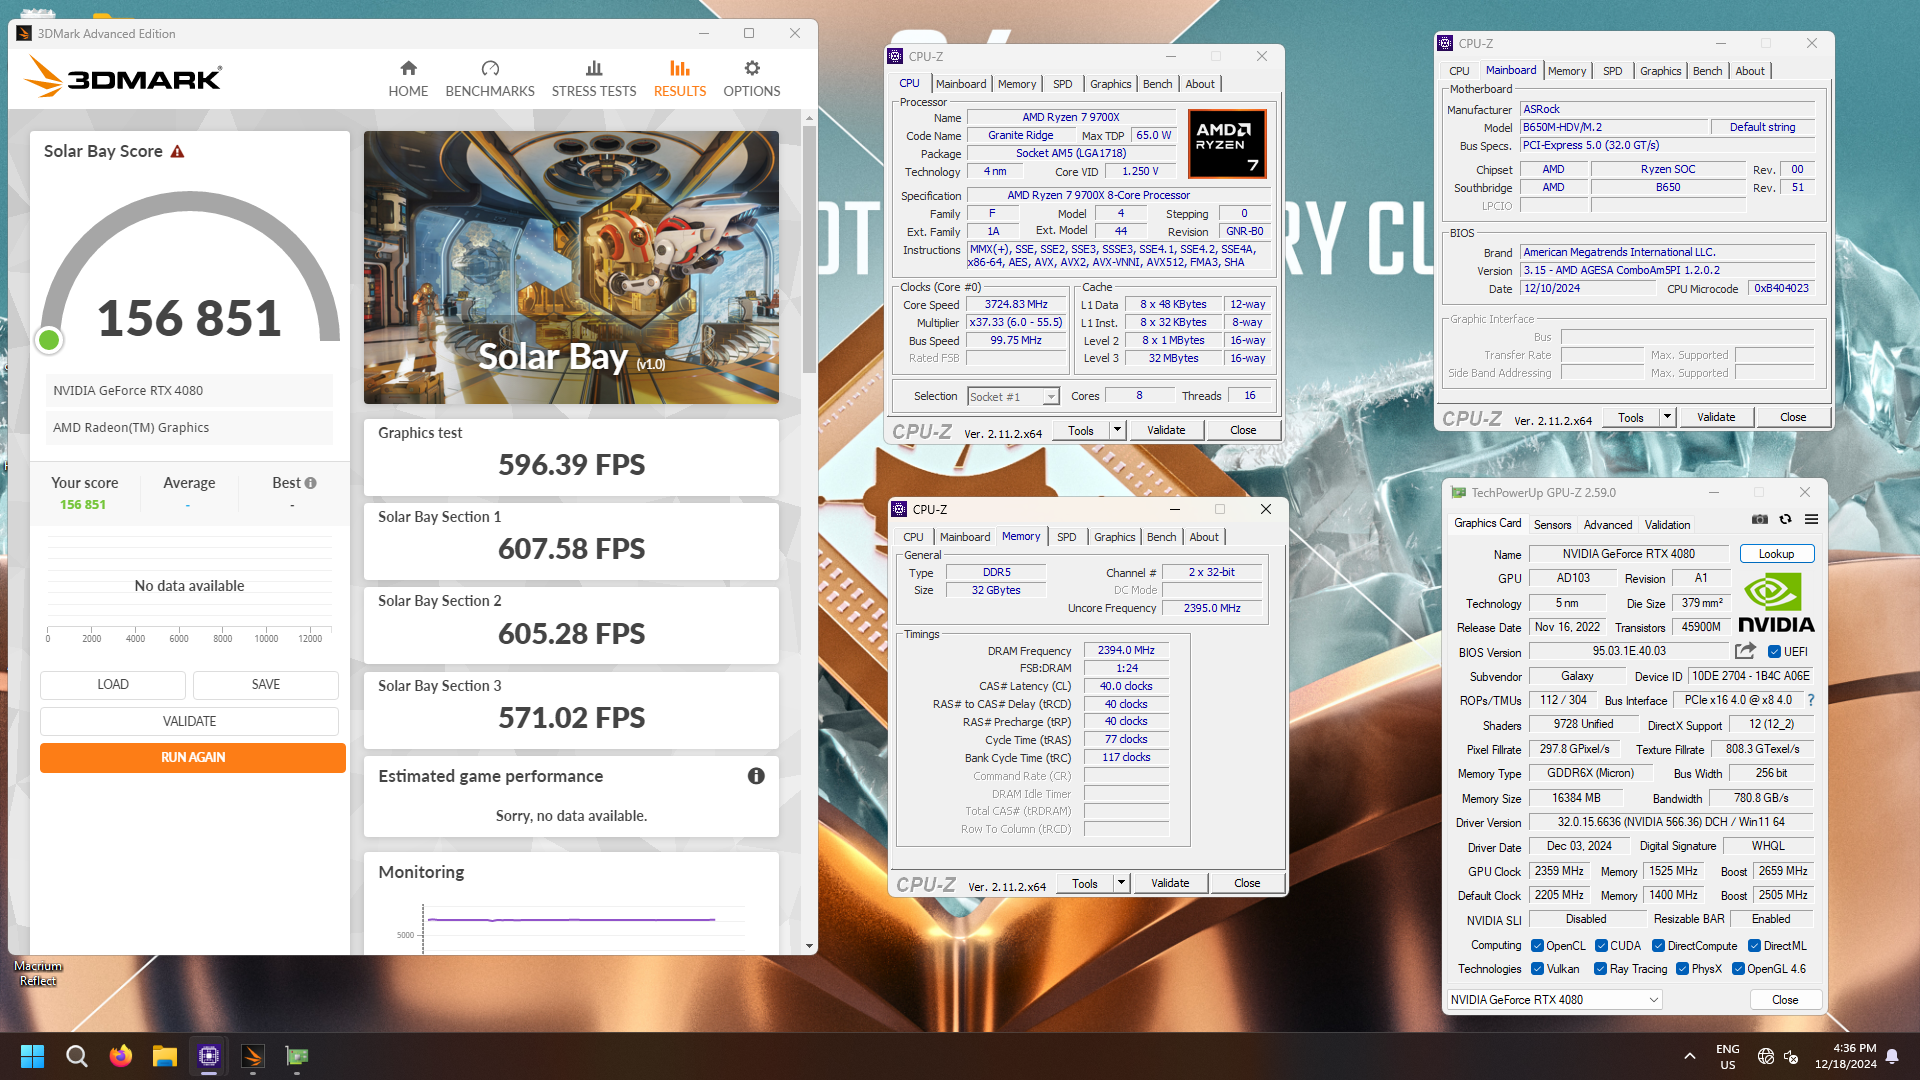Switch to Sensors tab in GPU-Z
Viewport: 1920px width, 1080px height.
pos(1552,525)
